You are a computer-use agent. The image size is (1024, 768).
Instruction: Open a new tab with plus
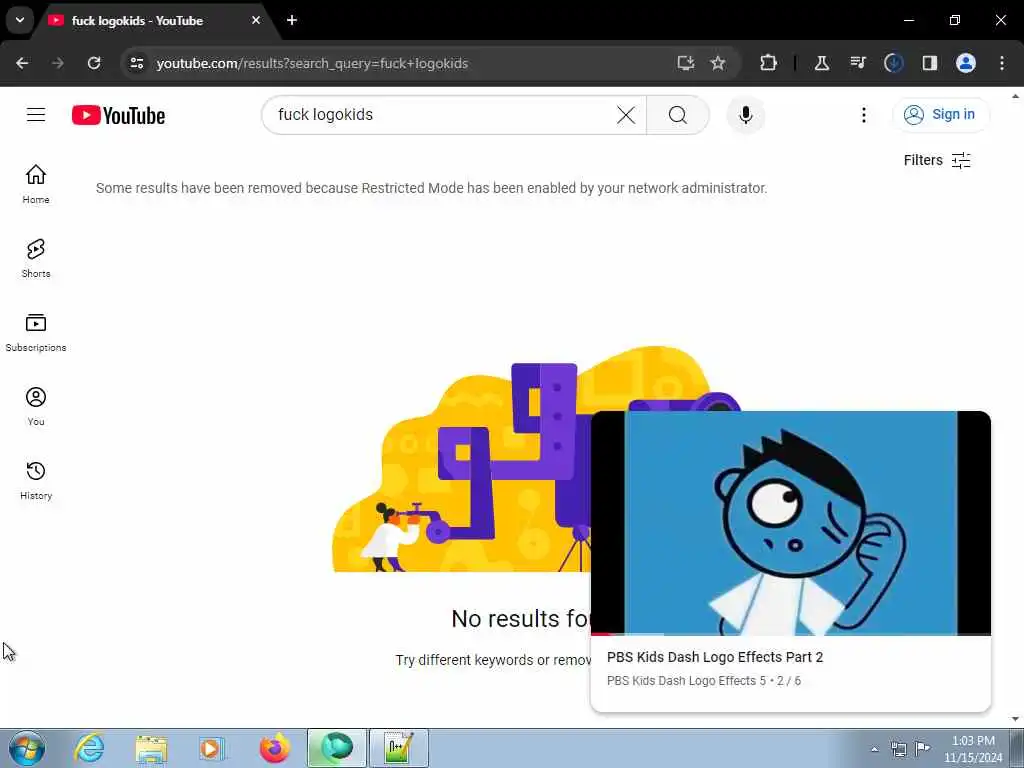click(x=292, y=20)
